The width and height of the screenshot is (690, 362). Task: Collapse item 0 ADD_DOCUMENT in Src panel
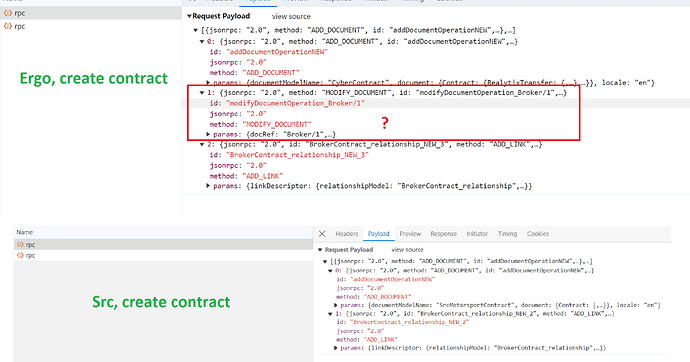point(330,271)
